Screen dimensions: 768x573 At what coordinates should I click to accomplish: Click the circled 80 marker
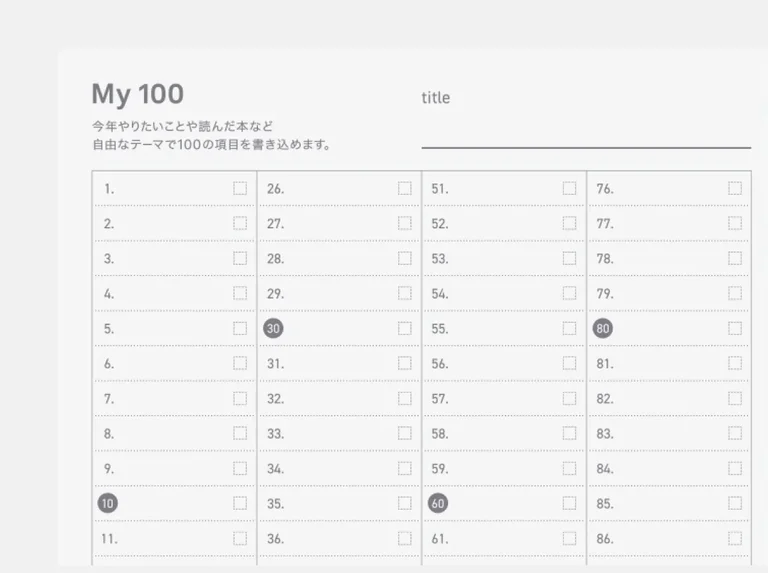(603, 328)
